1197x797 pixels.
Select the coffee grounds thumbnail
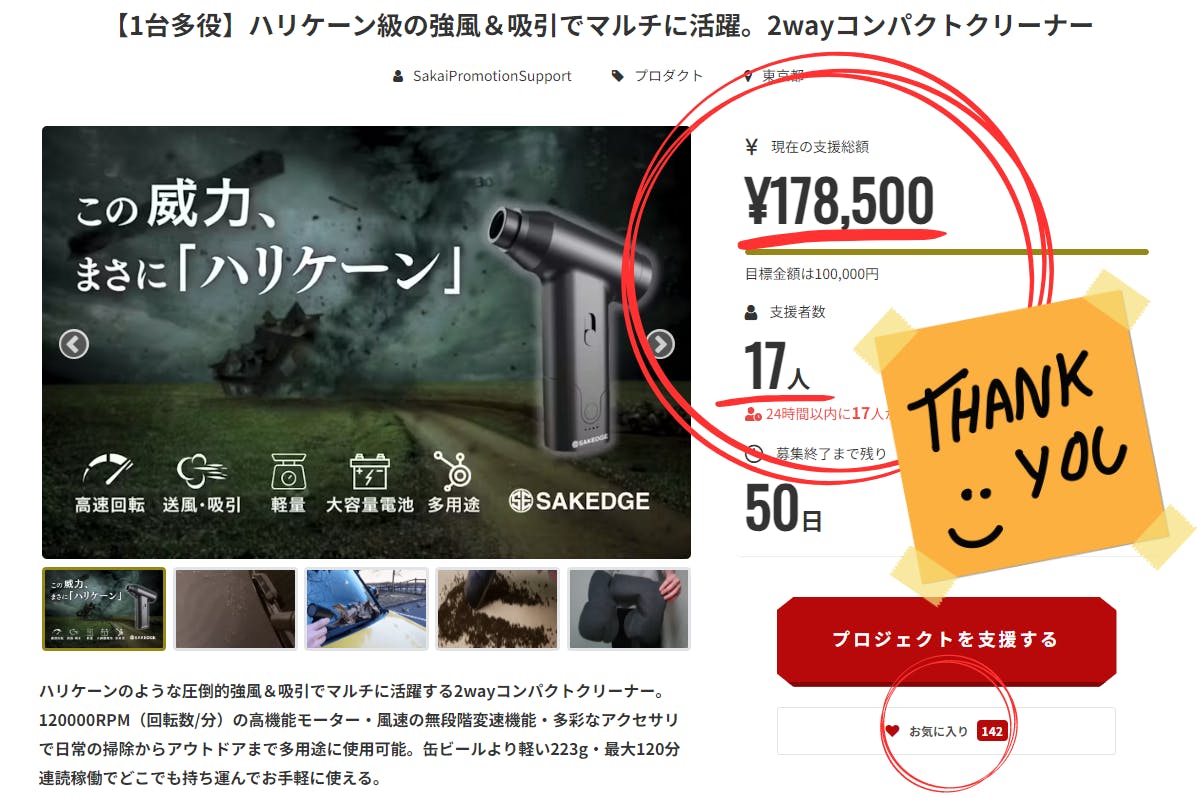click(498, 609)
